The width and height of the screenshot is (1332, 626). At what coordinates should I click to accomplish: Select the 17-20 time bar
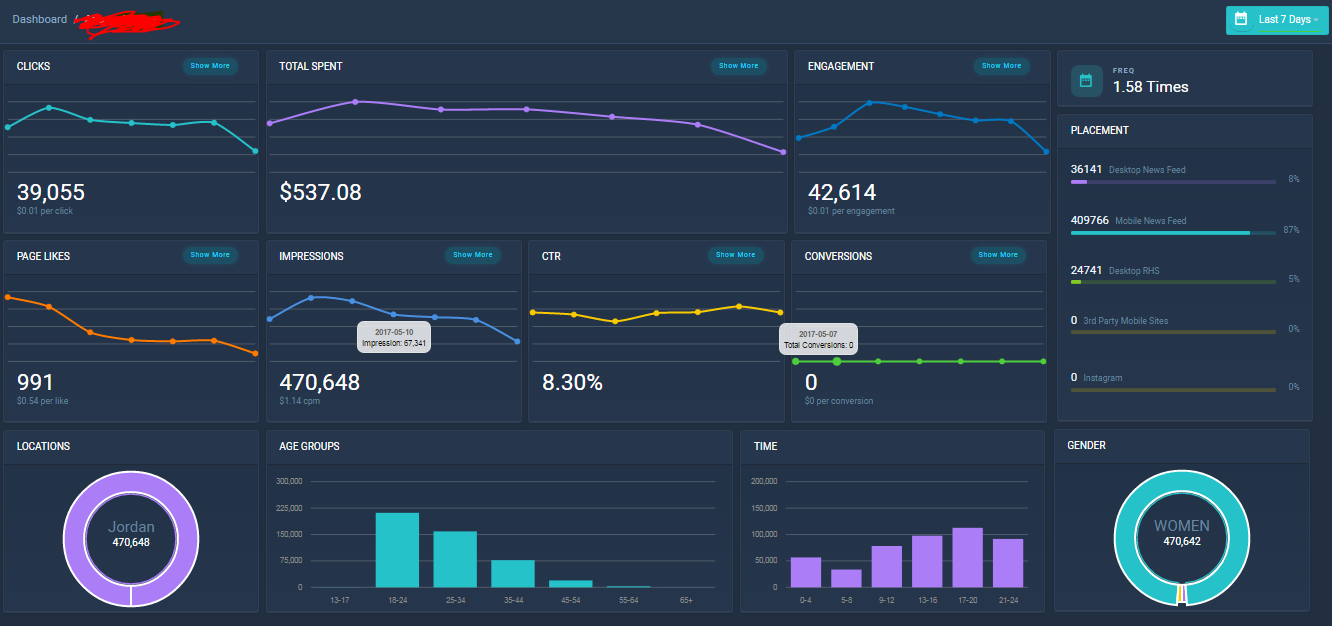point(967,557)
